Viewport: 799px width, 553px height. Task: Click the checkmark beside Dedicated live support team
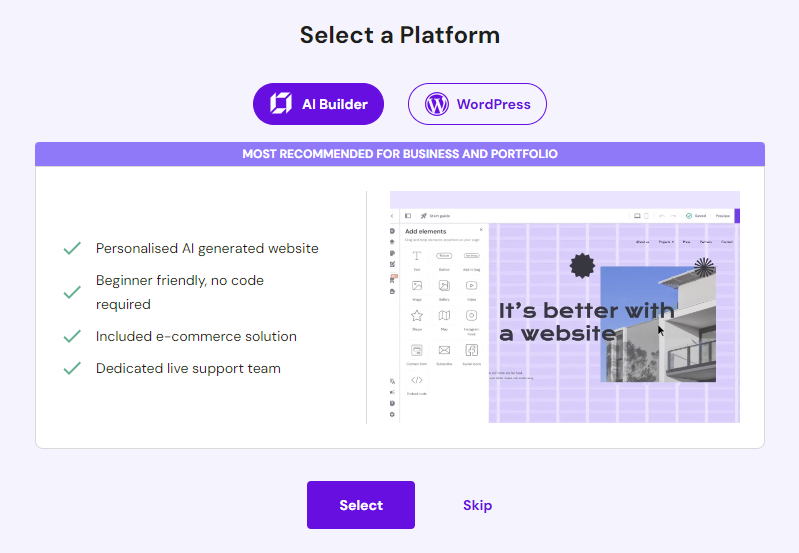(72, 368)
